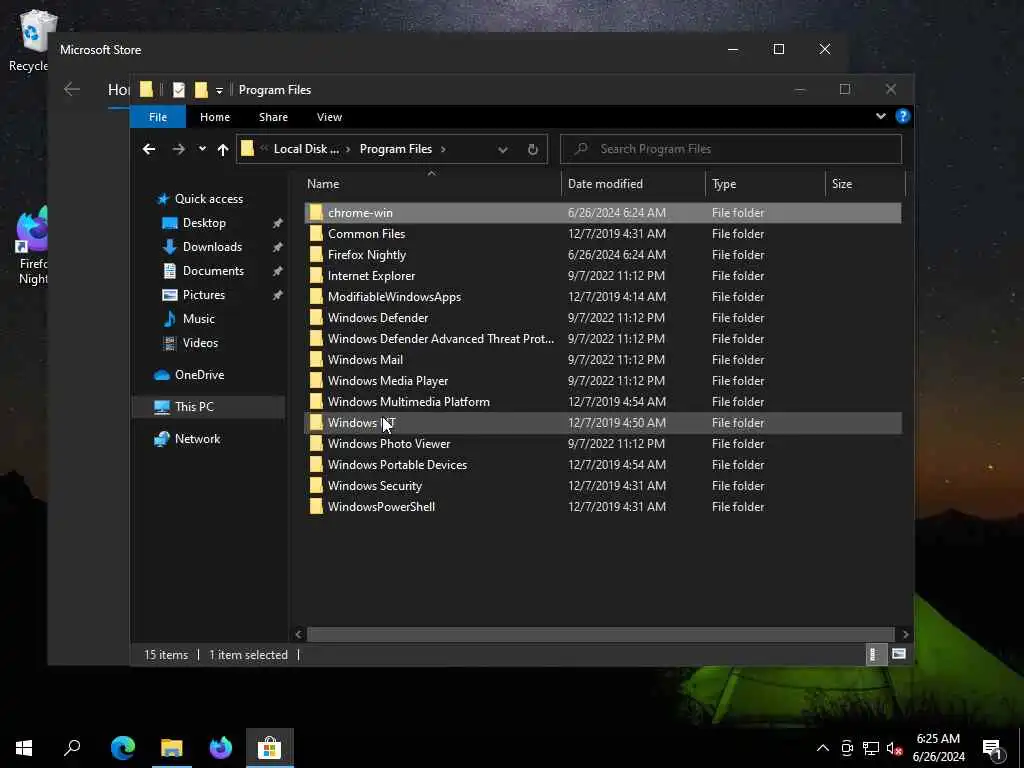Go up one folder level arrow
1024x768 pixels.
click(x=223, y=150)
